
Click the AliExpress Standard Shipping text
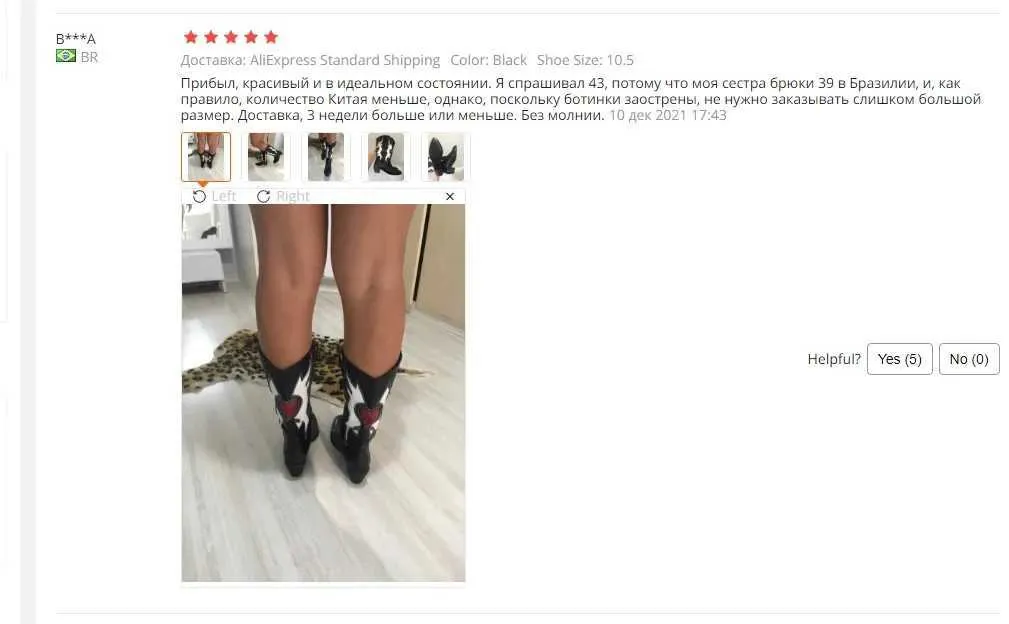click(x=344, y=60)
